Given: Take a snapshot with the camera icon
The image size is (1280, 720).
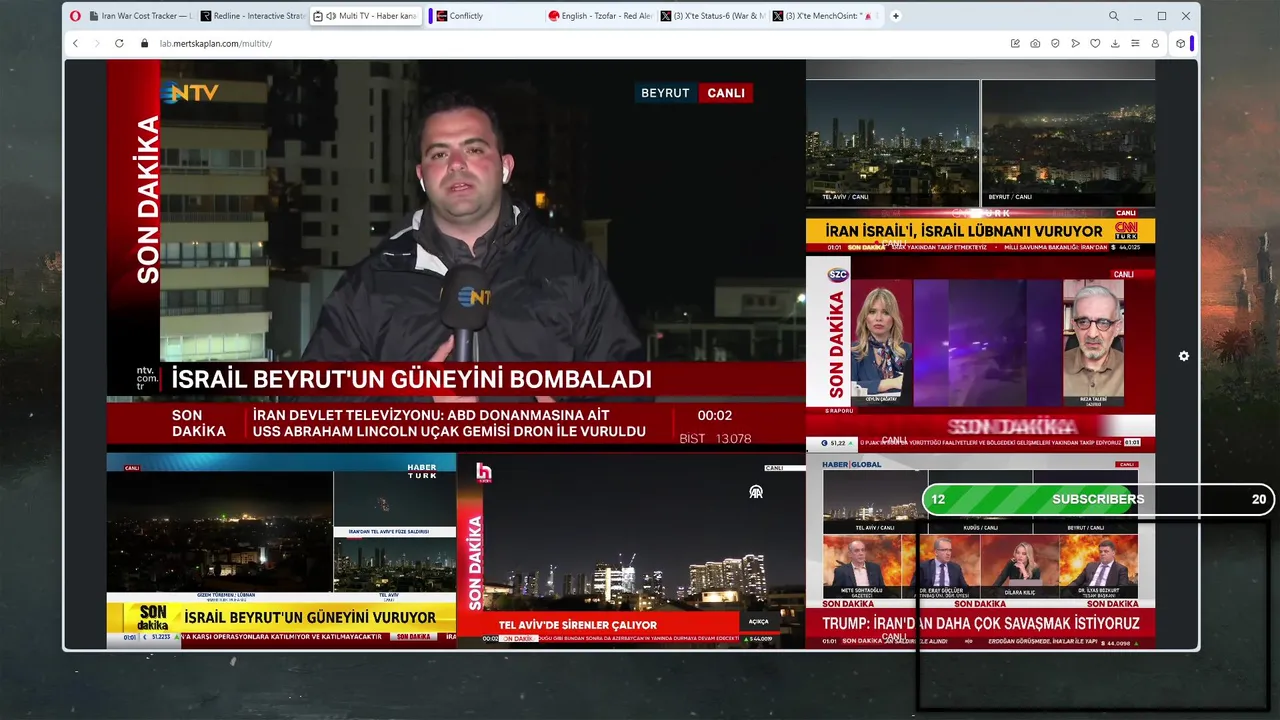Looking at the screenshot, I should 1035,44.
